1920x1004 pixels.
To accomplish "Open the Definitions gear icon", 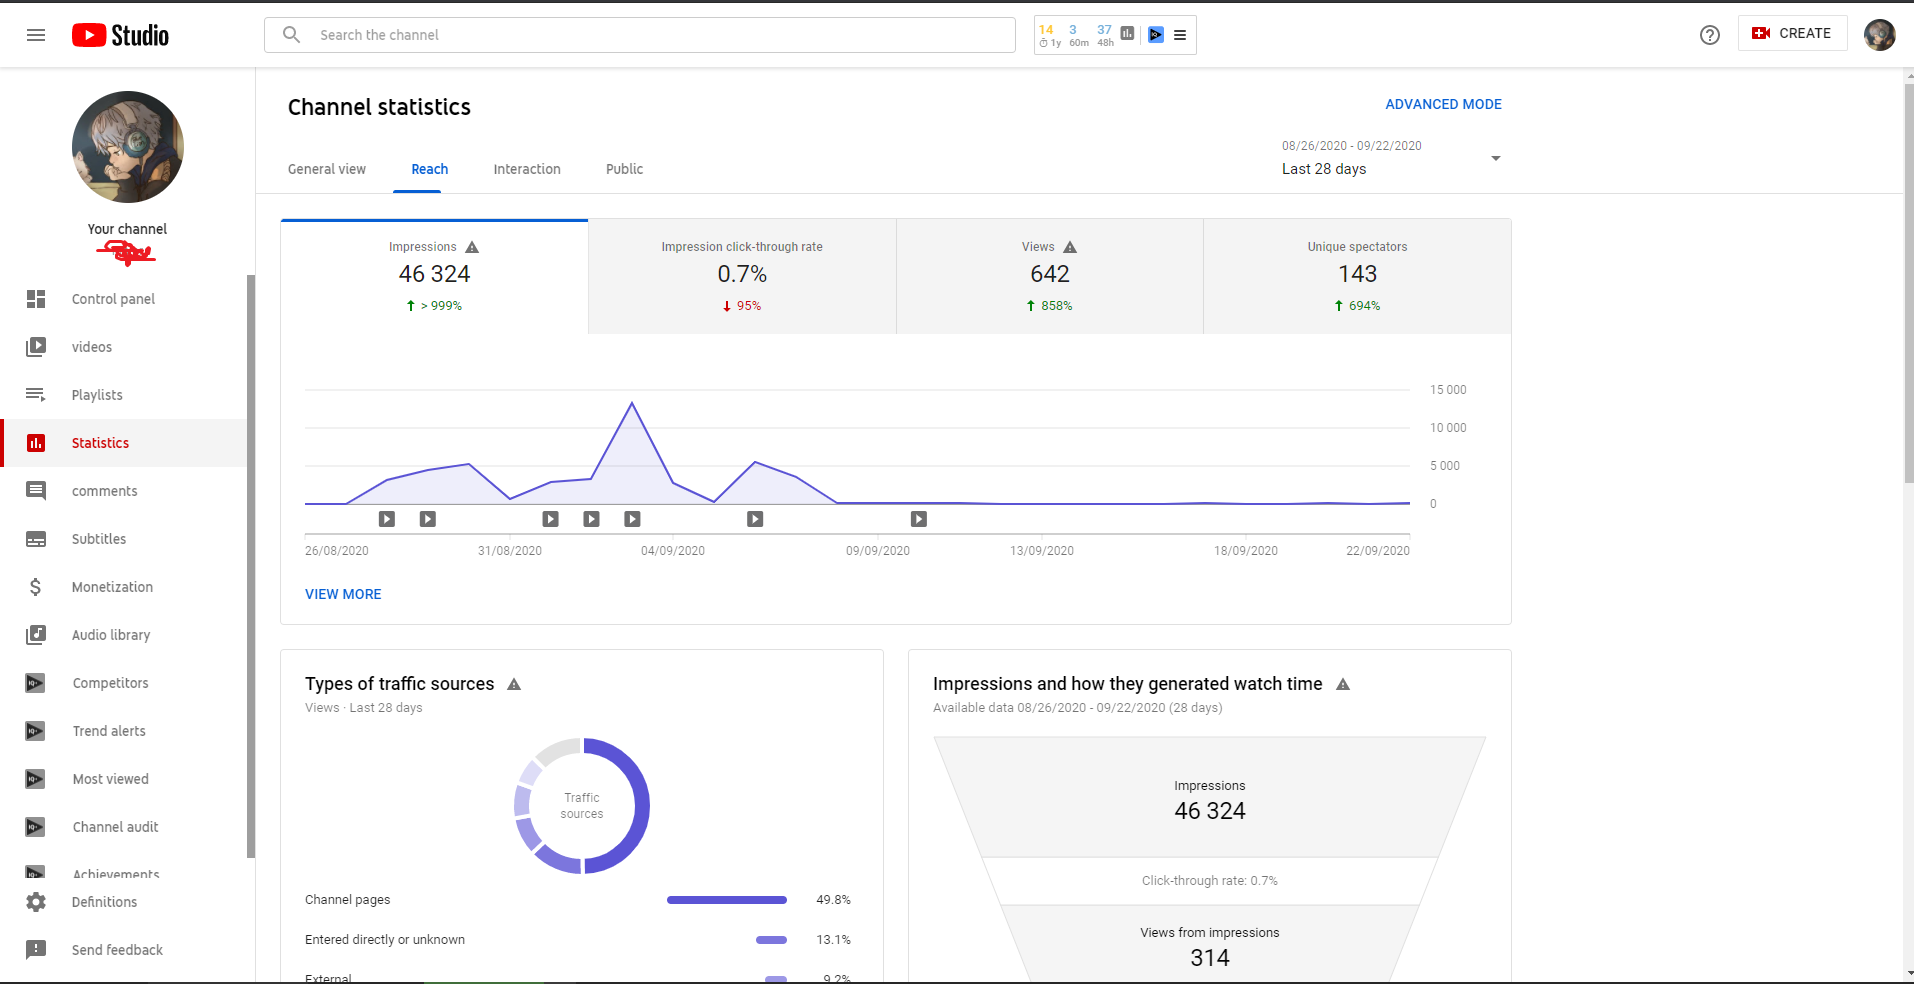I will click(x=36, y=902).
